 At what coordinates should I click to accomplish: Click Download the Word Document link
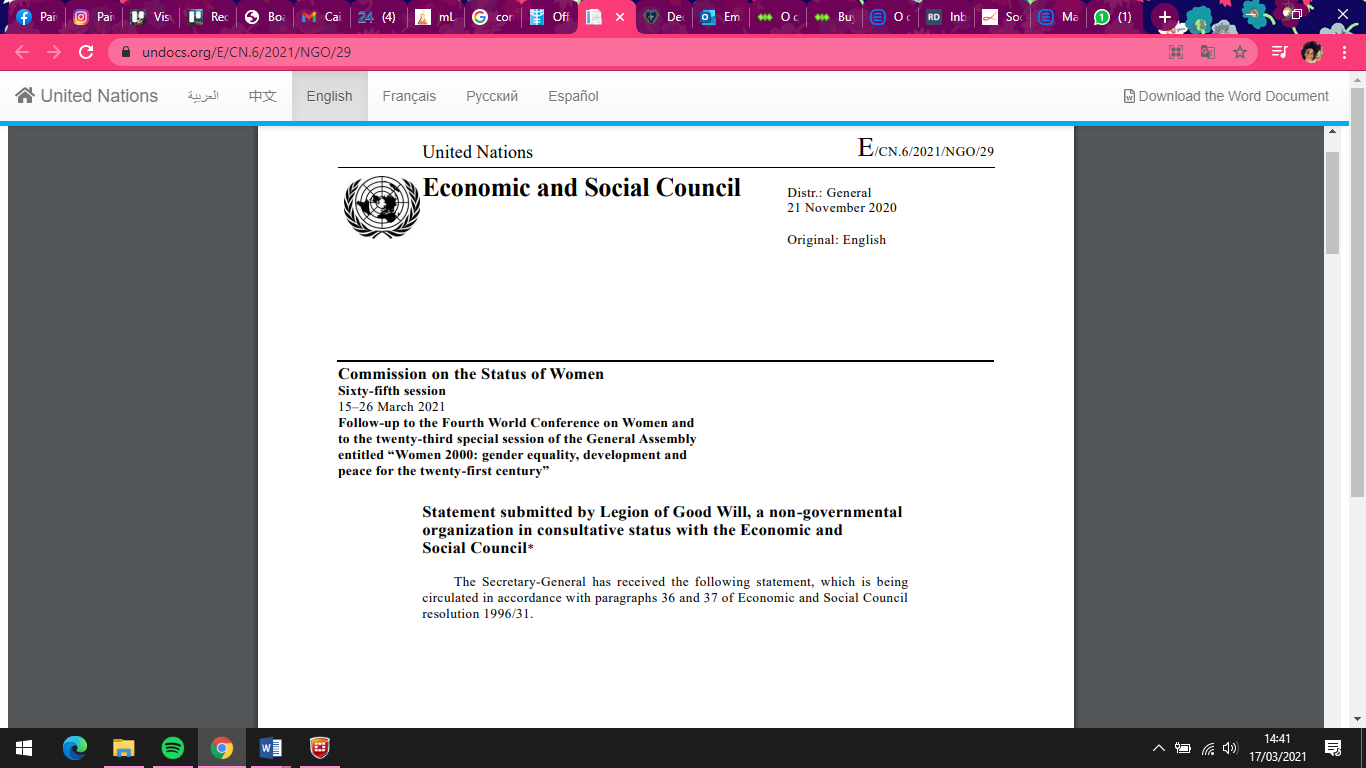pos(1226,96)
